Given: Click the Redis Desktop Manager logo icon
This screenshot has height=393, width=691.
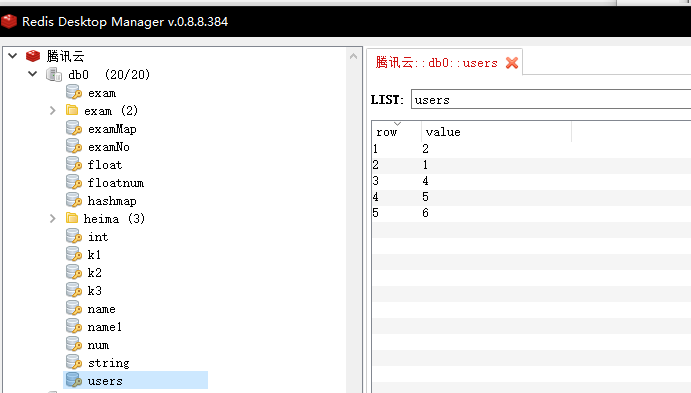Looking at the screenshot, I should coord(9,21).
